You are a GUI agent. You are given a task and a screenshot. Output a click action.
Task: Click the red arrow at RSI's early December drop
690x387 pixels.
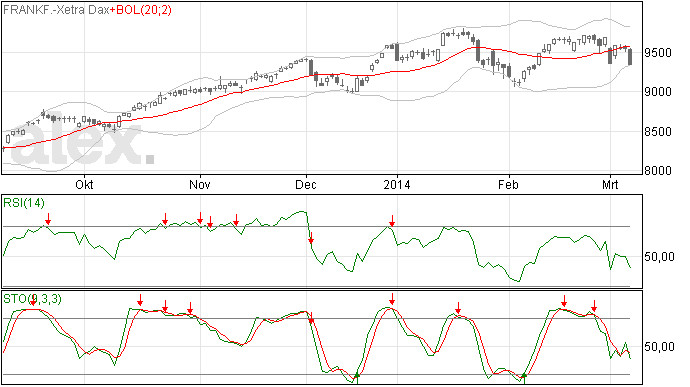coord(311,238)
